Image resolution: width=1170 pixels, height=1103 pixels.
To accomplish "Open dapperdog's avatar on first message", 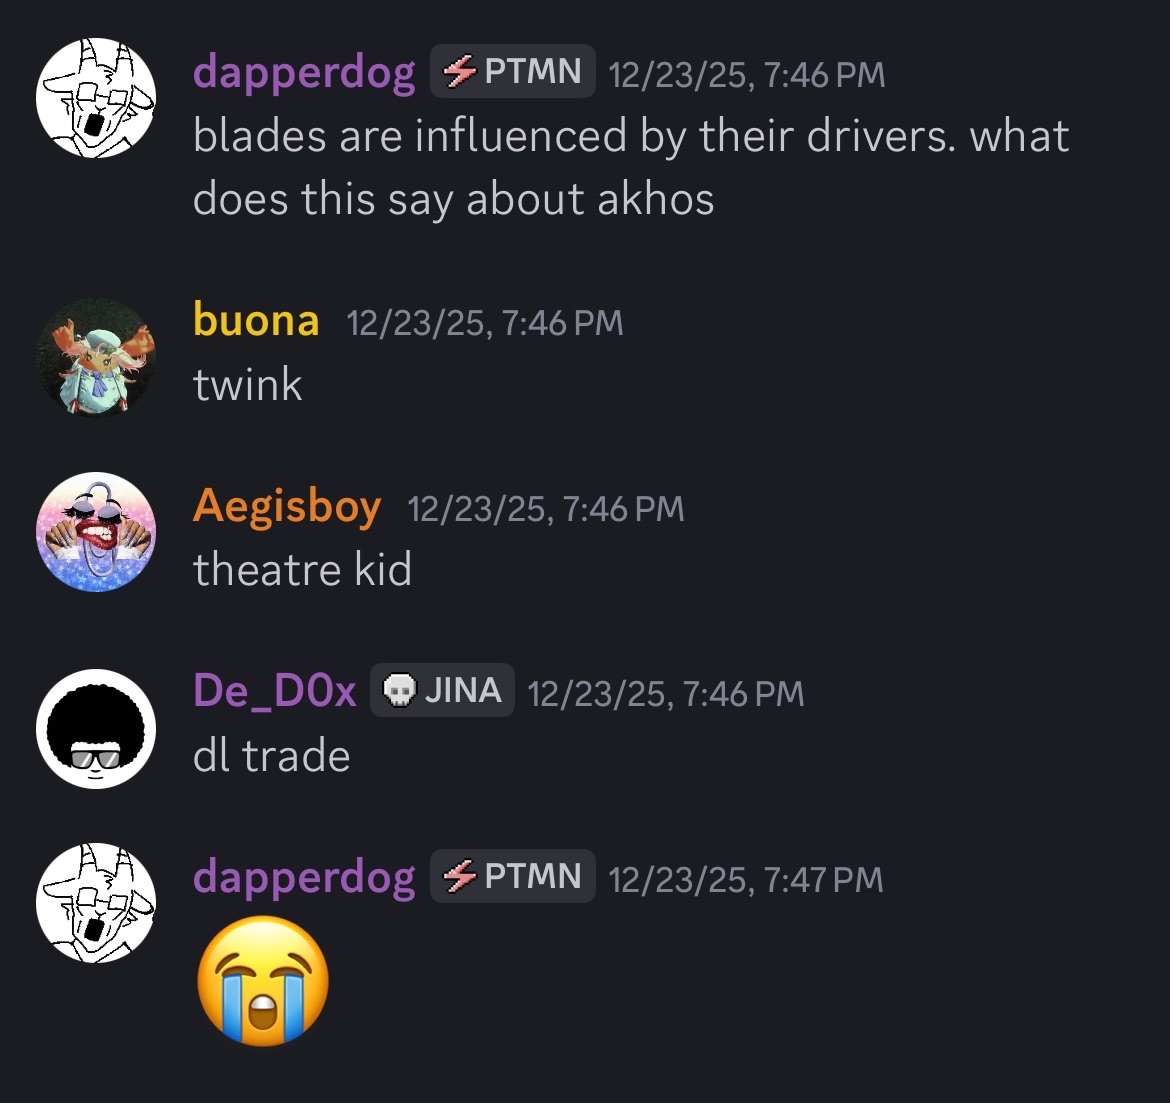I will (x=96, y=98).
